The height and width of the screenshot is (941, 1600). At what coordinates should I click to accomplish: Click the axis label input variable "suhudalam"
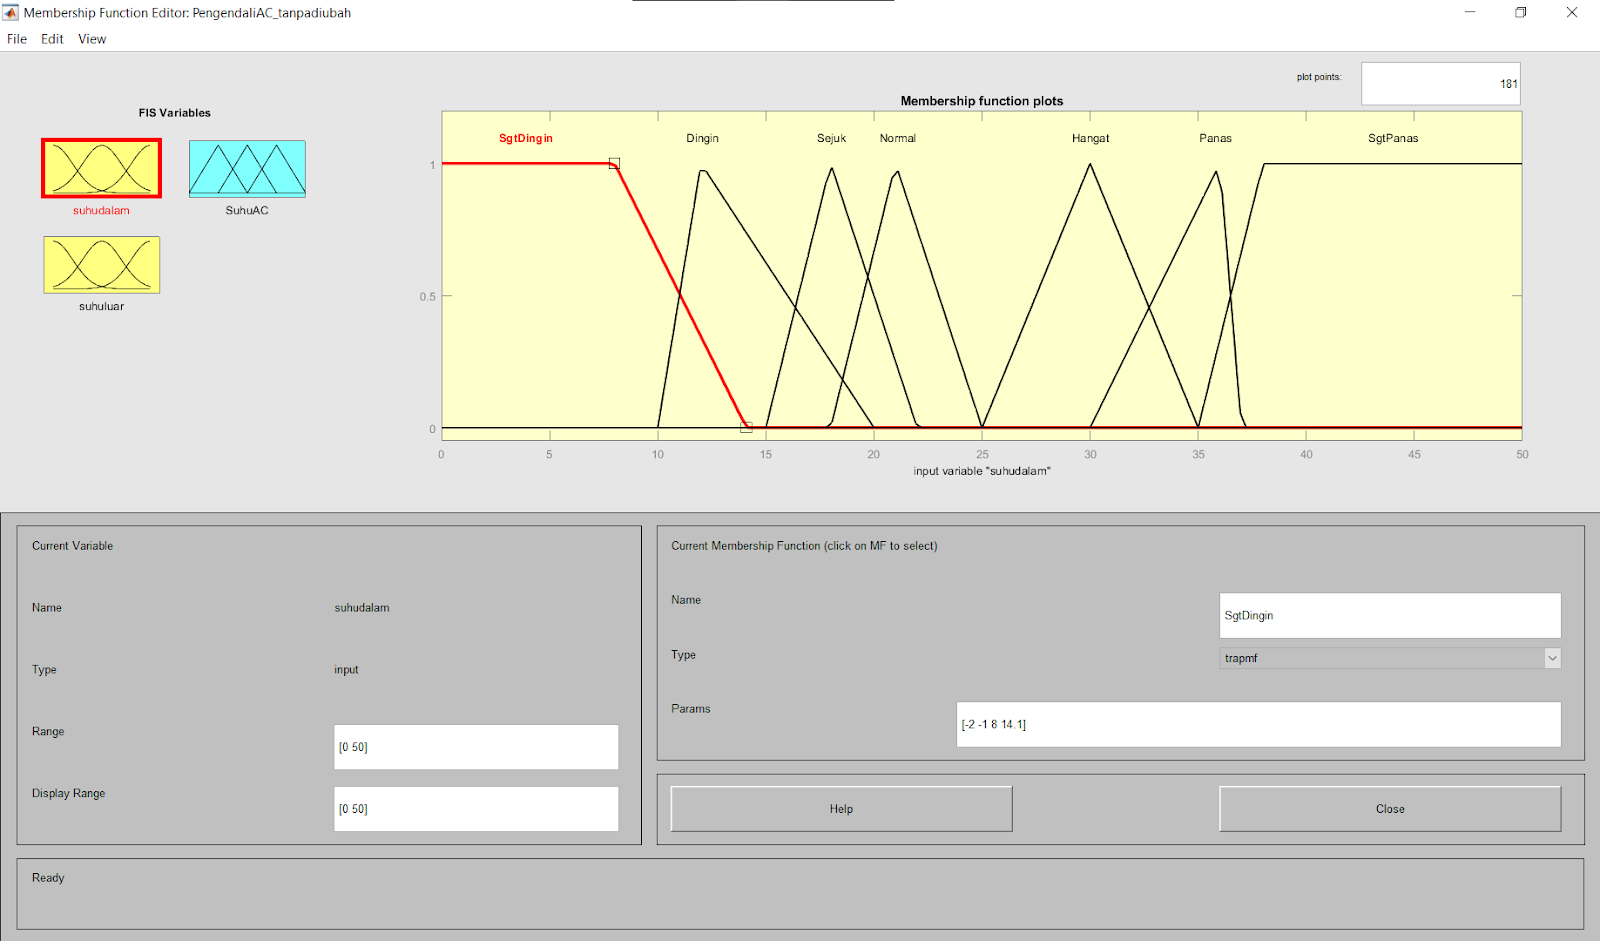(x=982, y=471)
